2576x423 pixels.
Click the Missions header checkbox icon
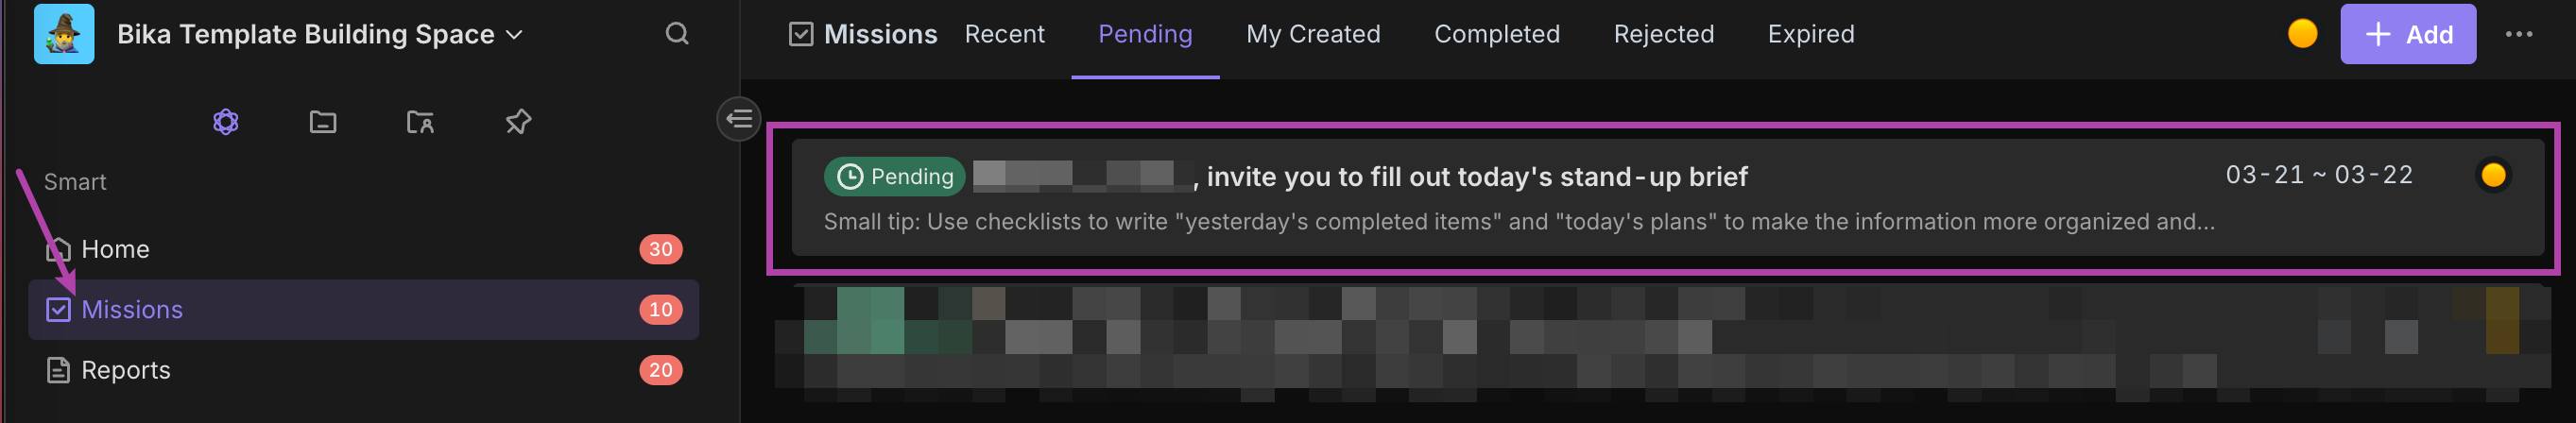(801, 34)
